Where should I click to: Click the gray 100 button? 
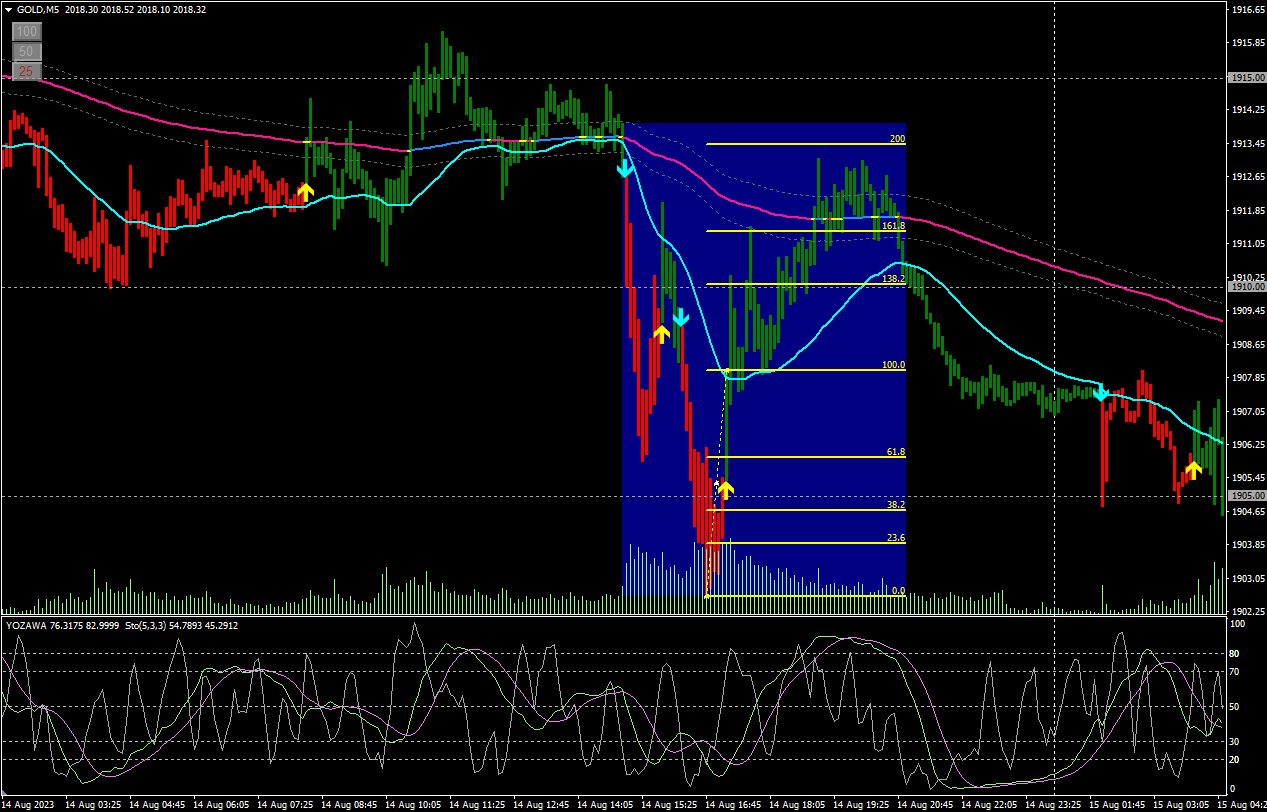click(27, 32)
